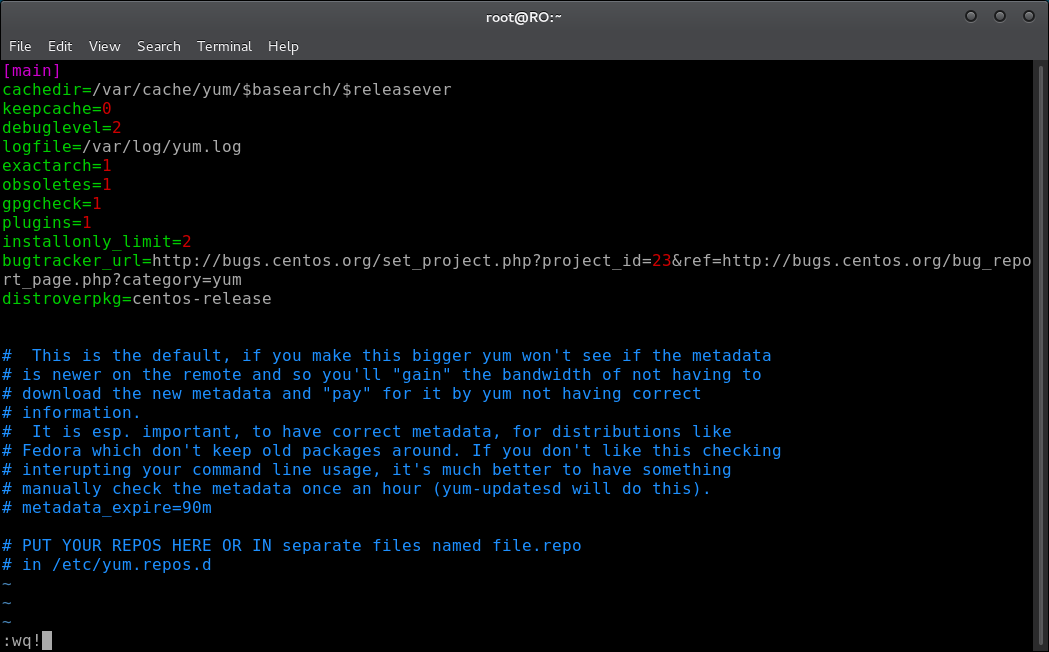The height and width of the screenshot is (652, 1049).
Task: Click the gpgcheck=1 setting line
Action: (x=52, y=203)
